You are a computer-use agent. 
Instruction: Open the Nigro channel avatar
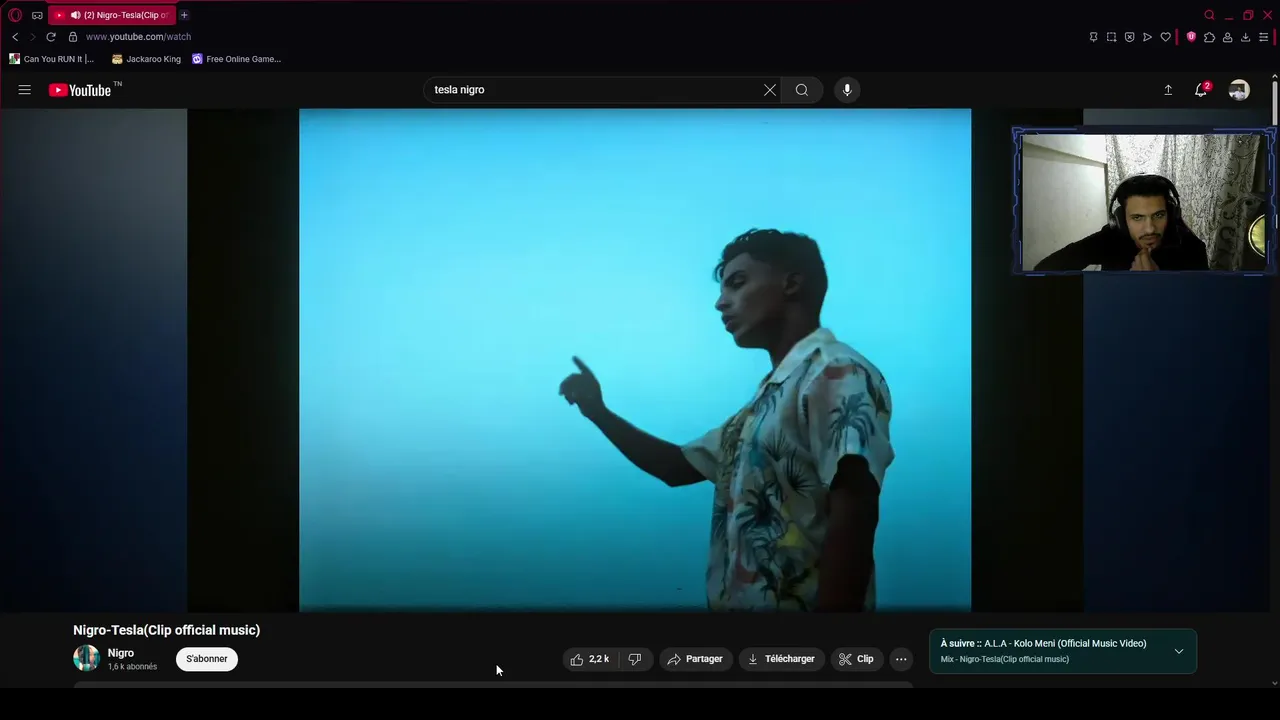(86, 658)
